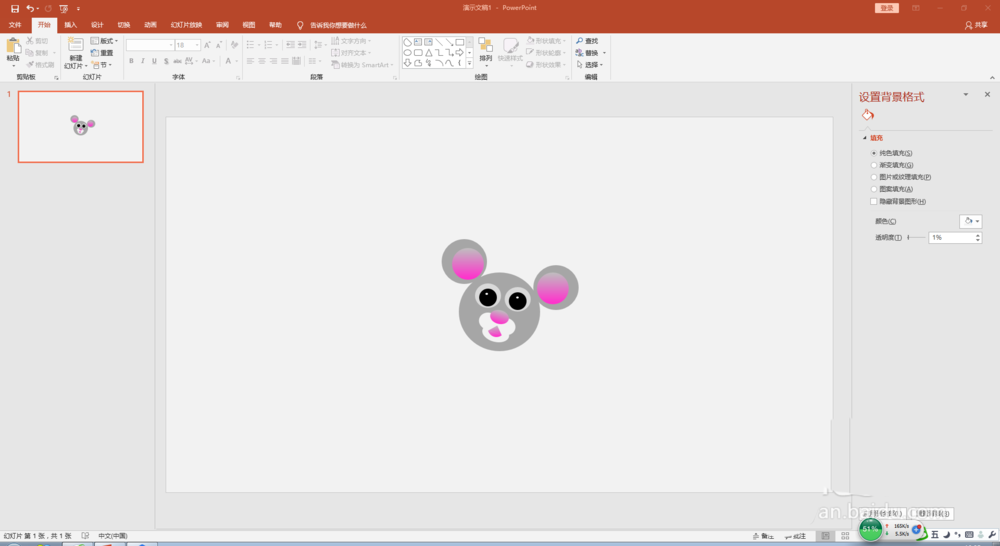Screen dimensions: 1000x546
Task: Click the Save icon in the quick access toolbar
Action: pos(14,8)
